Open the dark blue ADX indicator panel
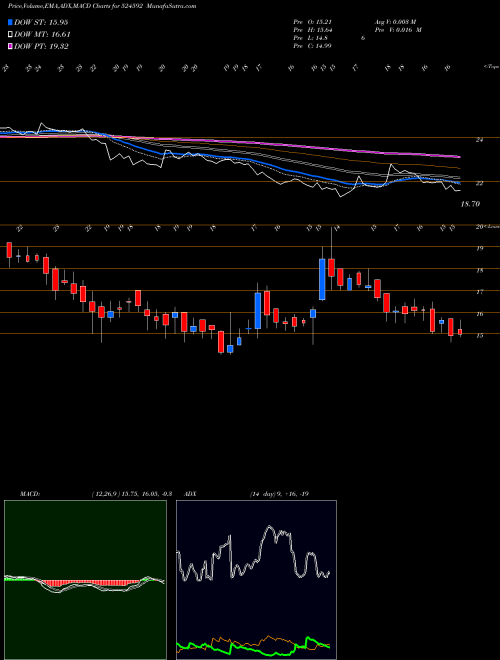The height and width of the screenshot is (660, 500). tap(256, 580)
